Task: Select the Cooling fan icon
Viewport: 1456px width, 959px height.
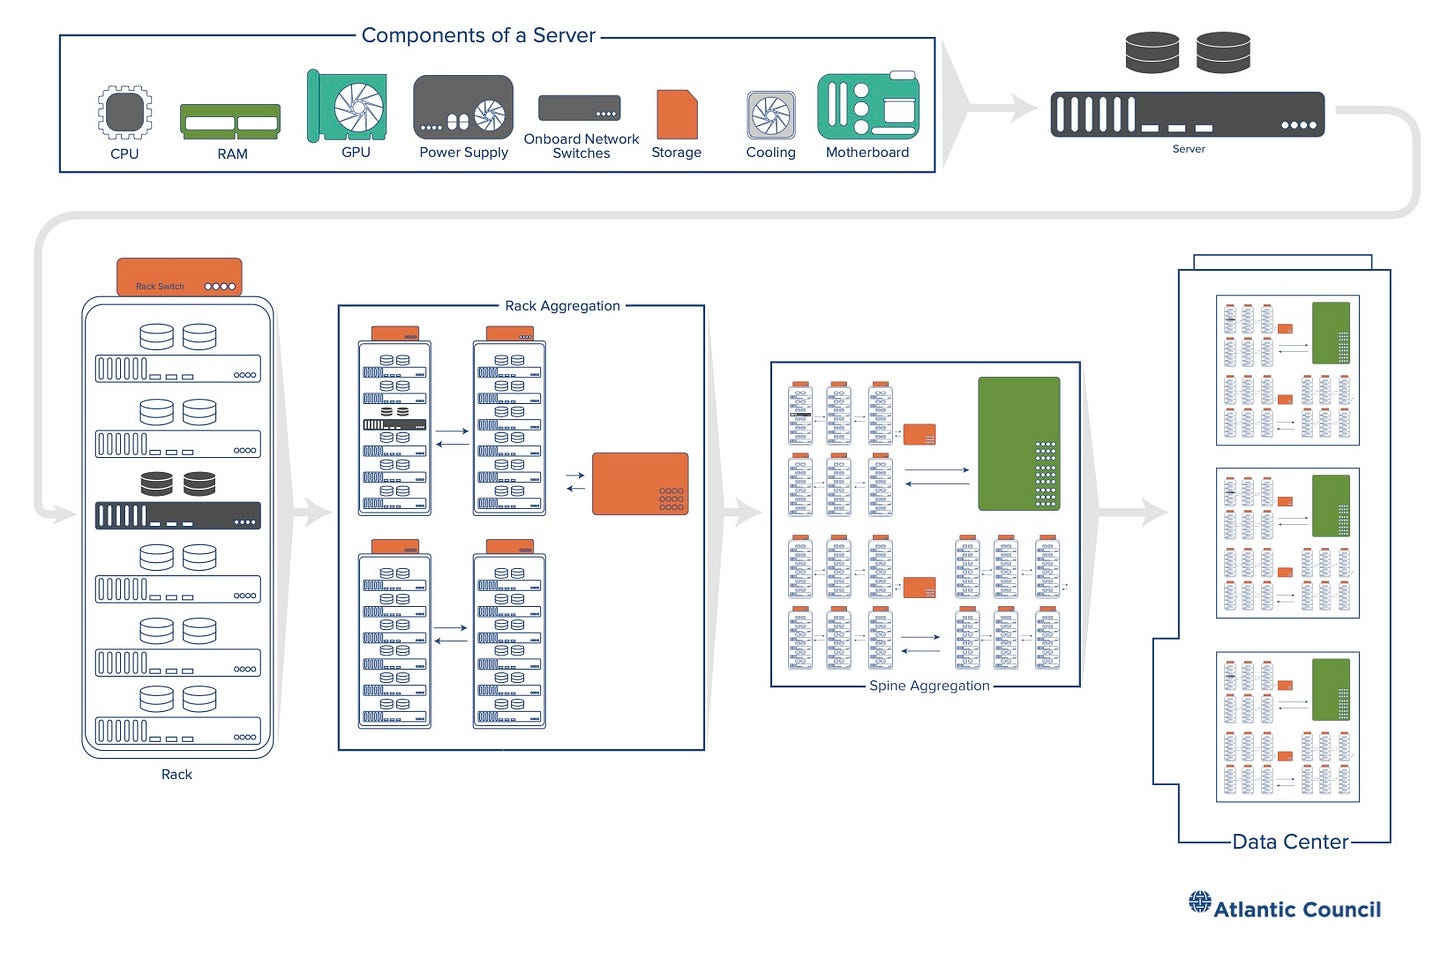Action: pyautogui.click(x=771, y=115)
